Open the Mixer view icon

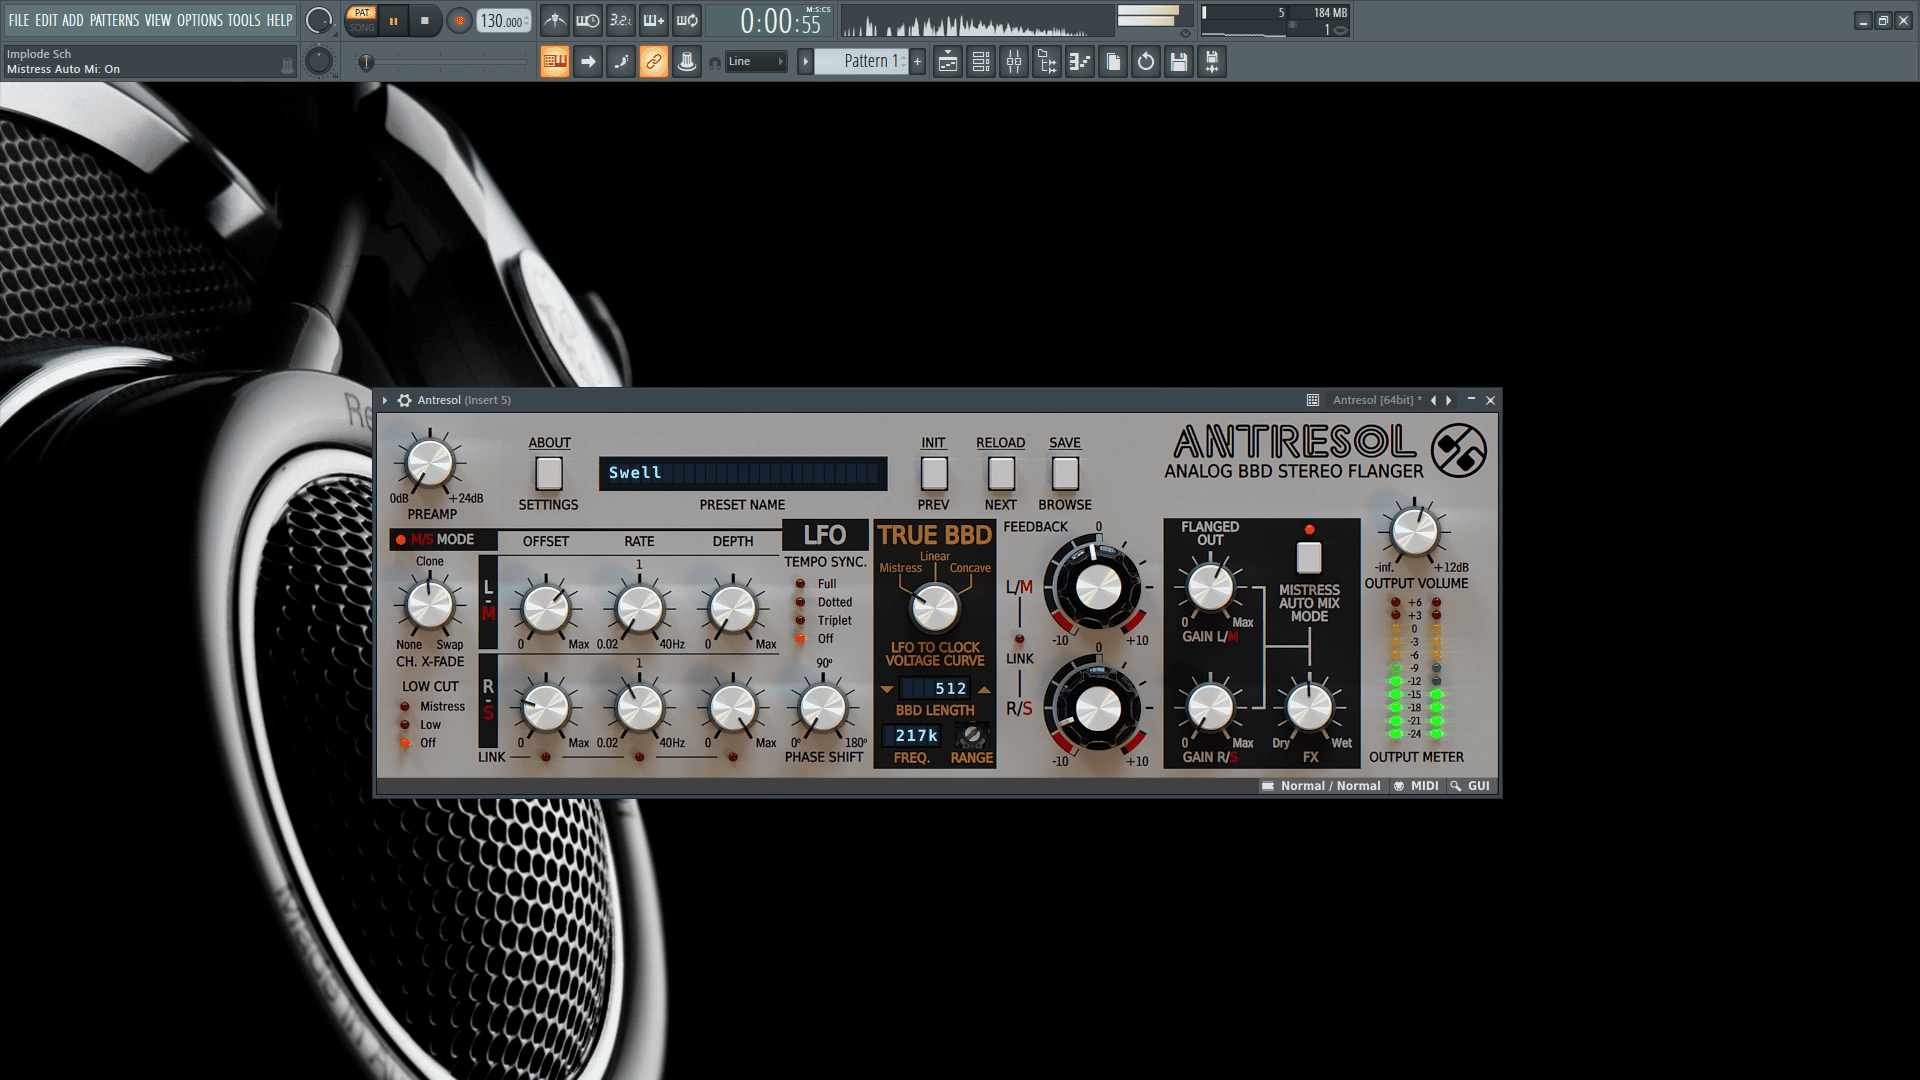click(x=1014, y=62)
